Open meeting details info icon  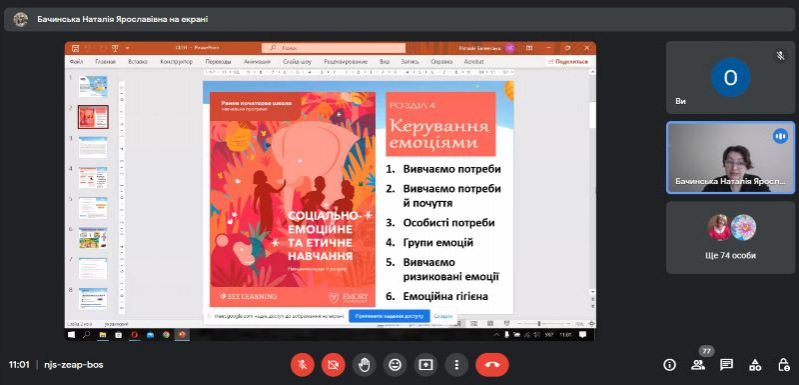click(670, 365)
